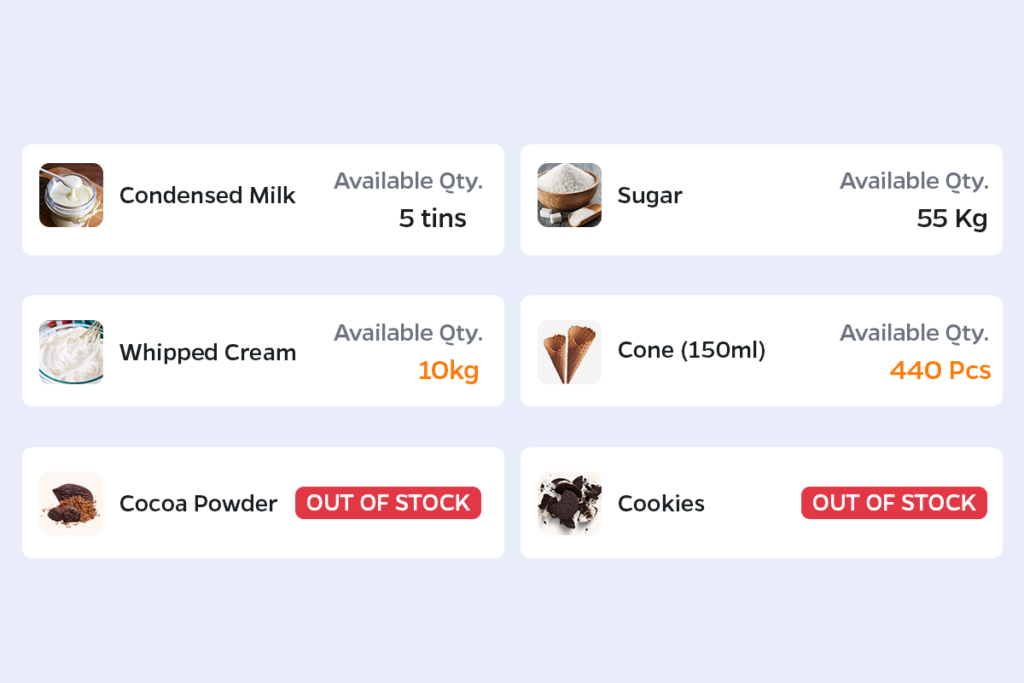Click the orange 10kg quantity value
The image size is (1024, 683).
tap(448, 370)
